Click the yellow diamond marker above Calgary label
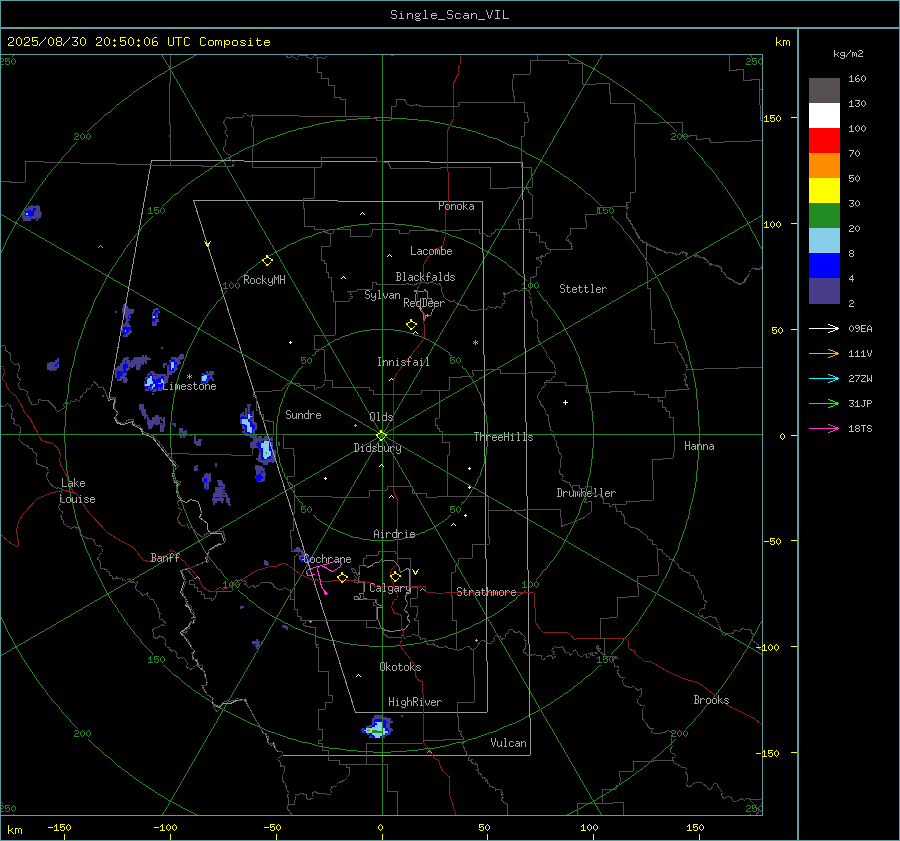This screenshot has width=900, height=841. pos(395,576)
